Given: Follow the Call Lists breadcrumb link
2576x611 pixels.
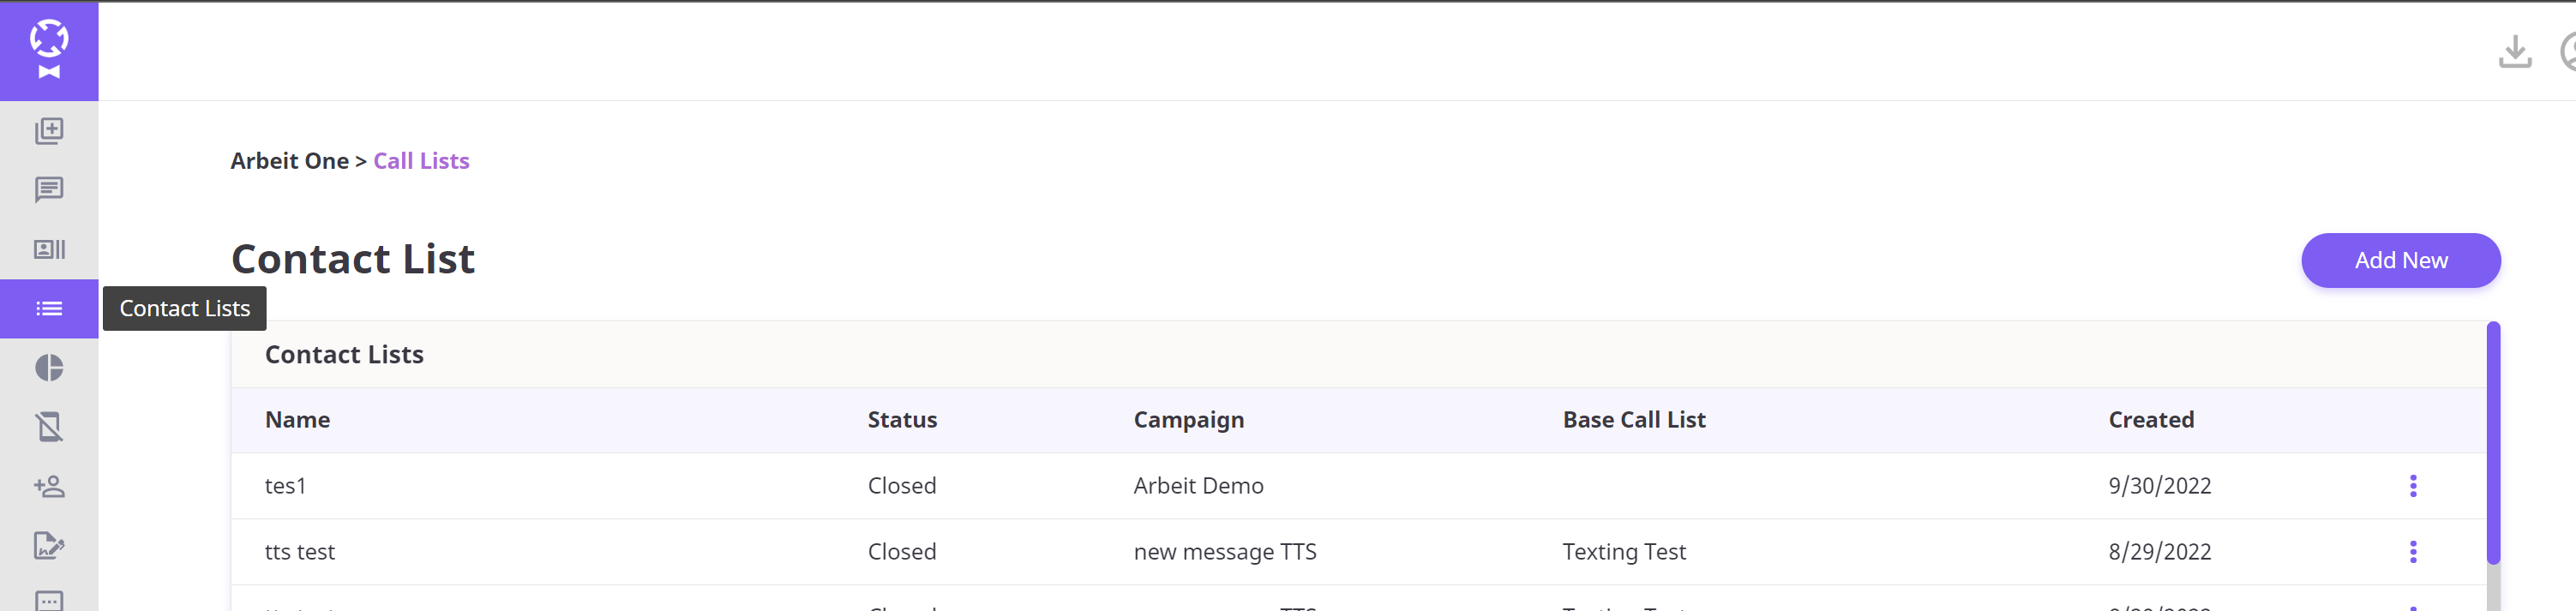Looking at the screenshot, I should point(421,161).
